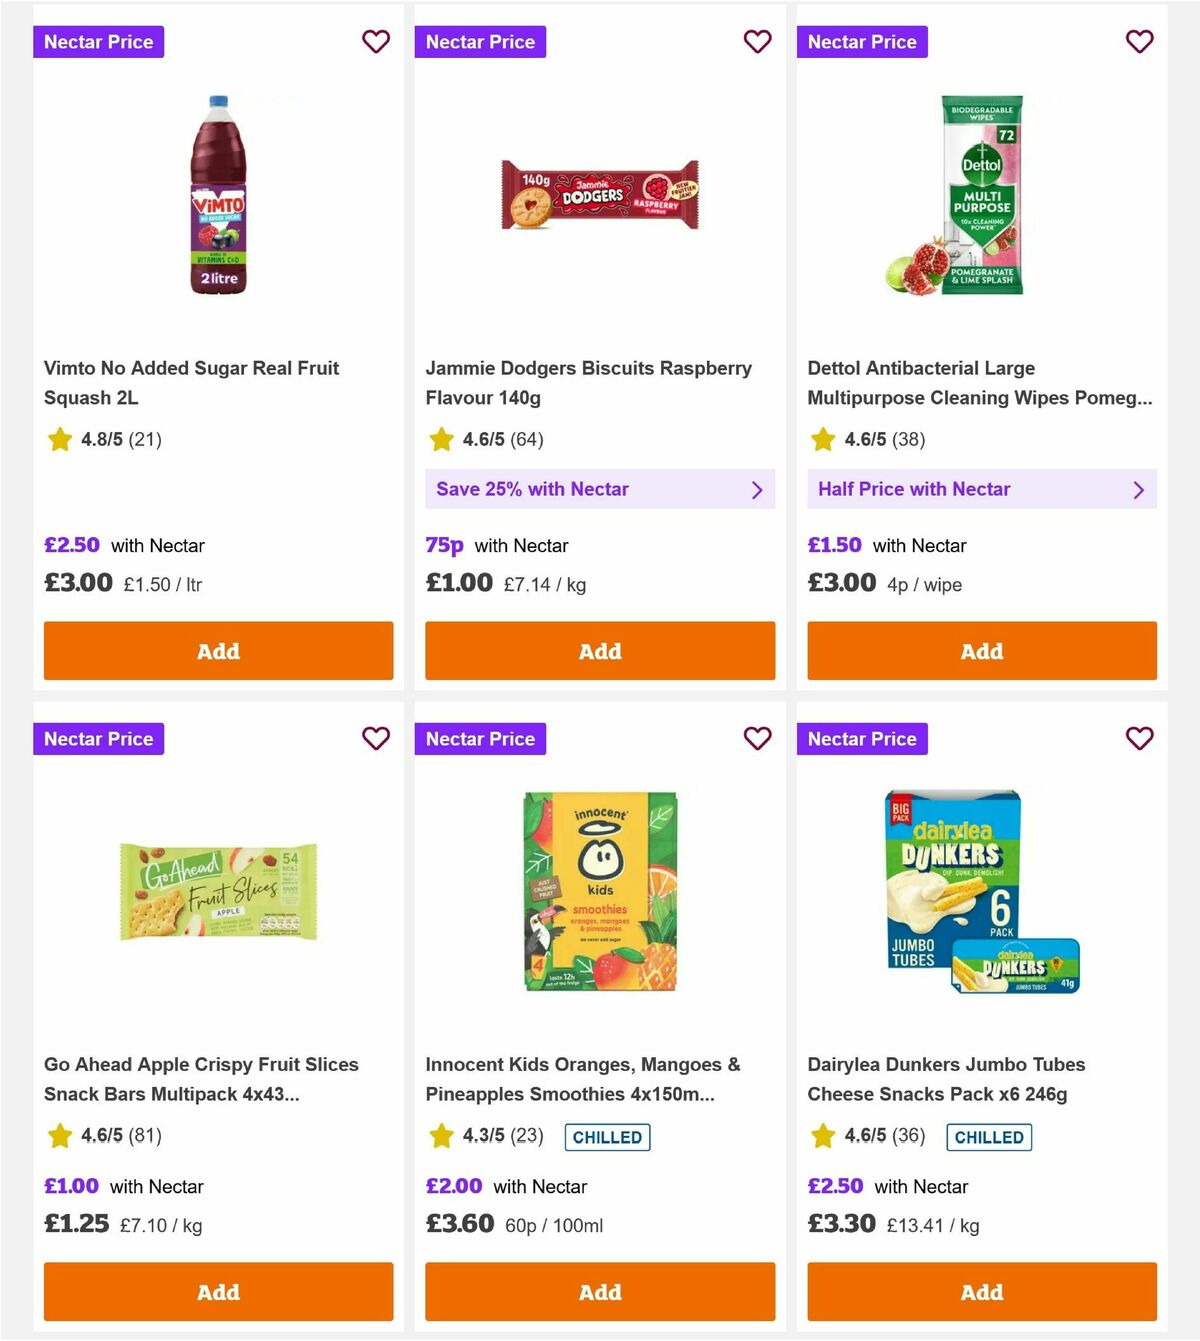Screen dimensions: 1200x1341
Task: Click the heart icon on Jammie Dodgers
Action: (x=758, y=42)
